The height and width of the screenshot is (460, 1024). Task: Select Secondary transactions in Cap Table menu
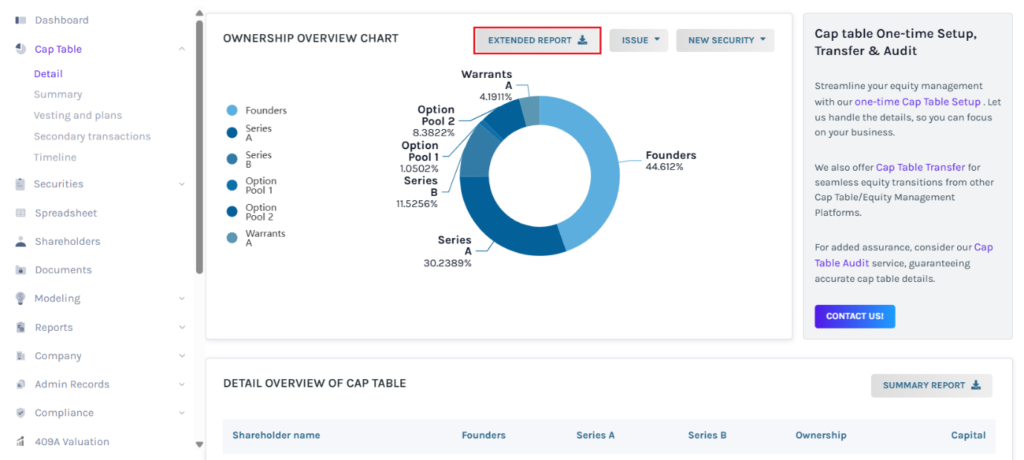click(x=92, y=137)
